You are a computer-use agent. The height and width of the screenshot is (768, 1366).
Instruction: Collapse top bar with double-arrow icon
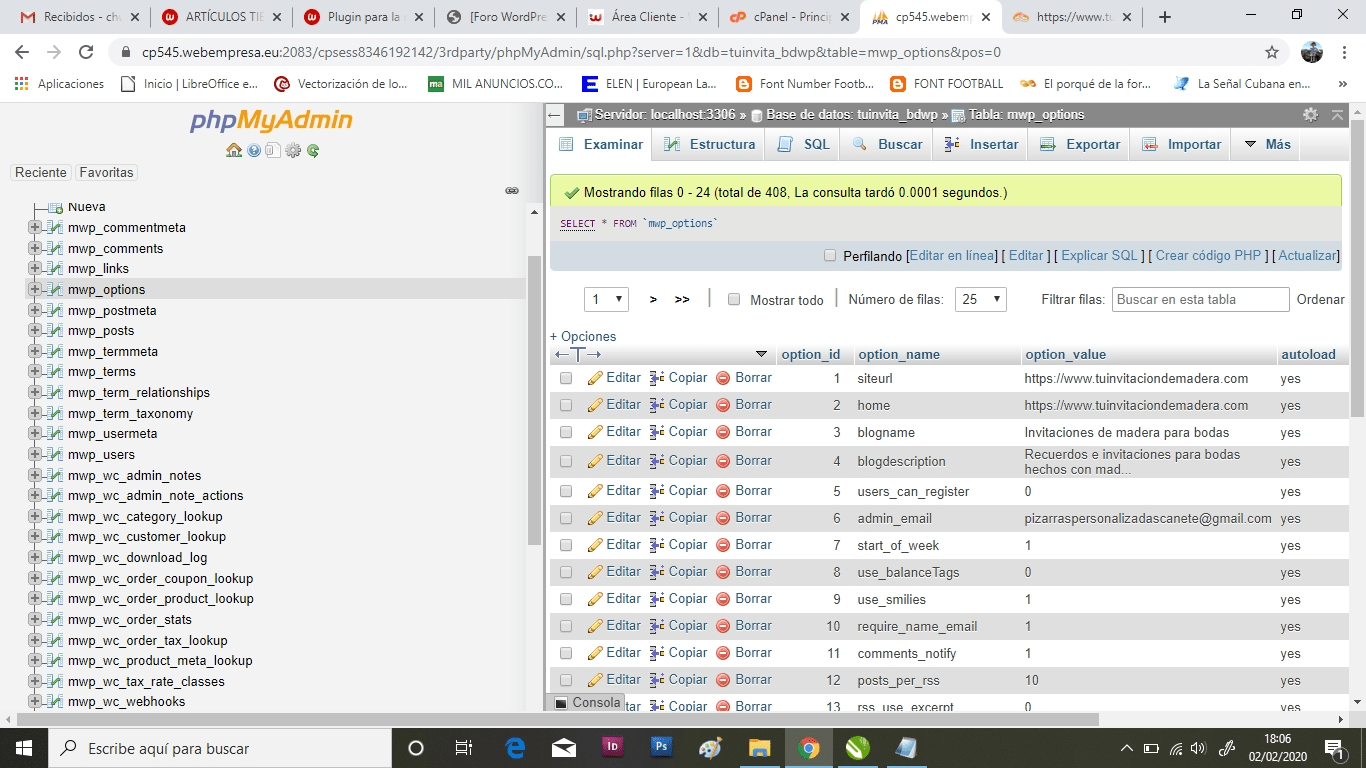click(x=1337, y=115)
